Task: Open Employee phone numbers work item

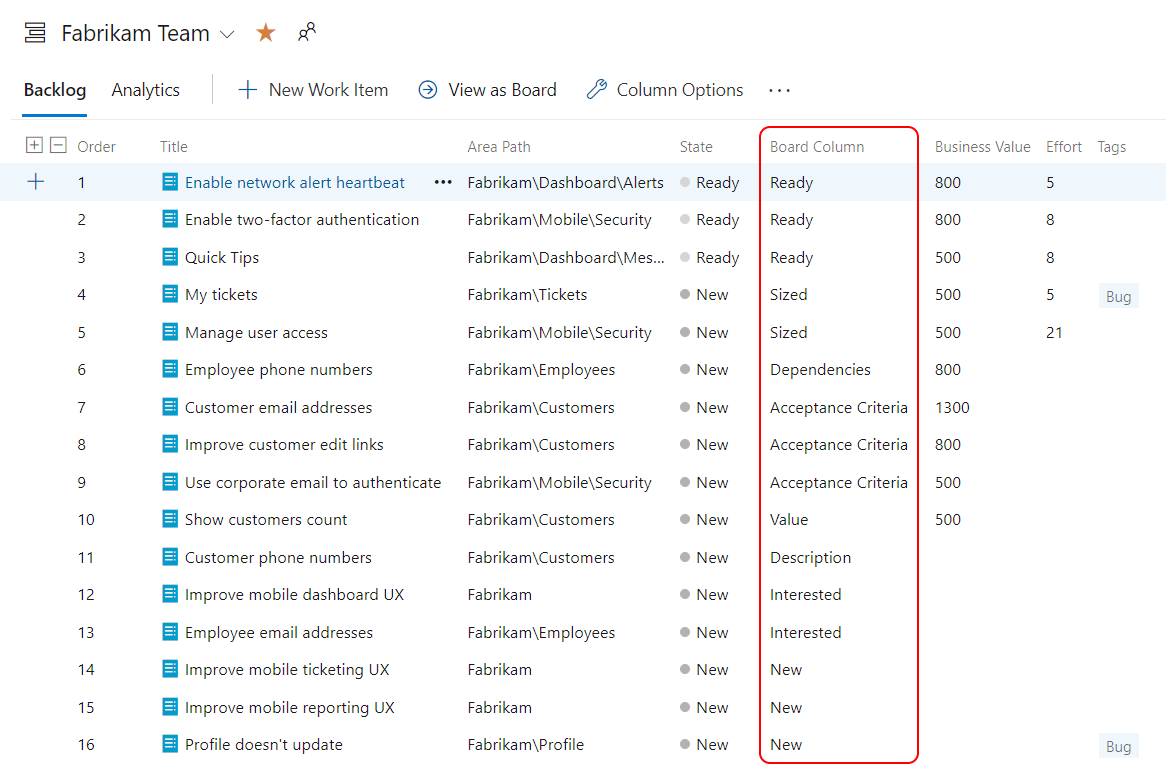Action: 278,370
